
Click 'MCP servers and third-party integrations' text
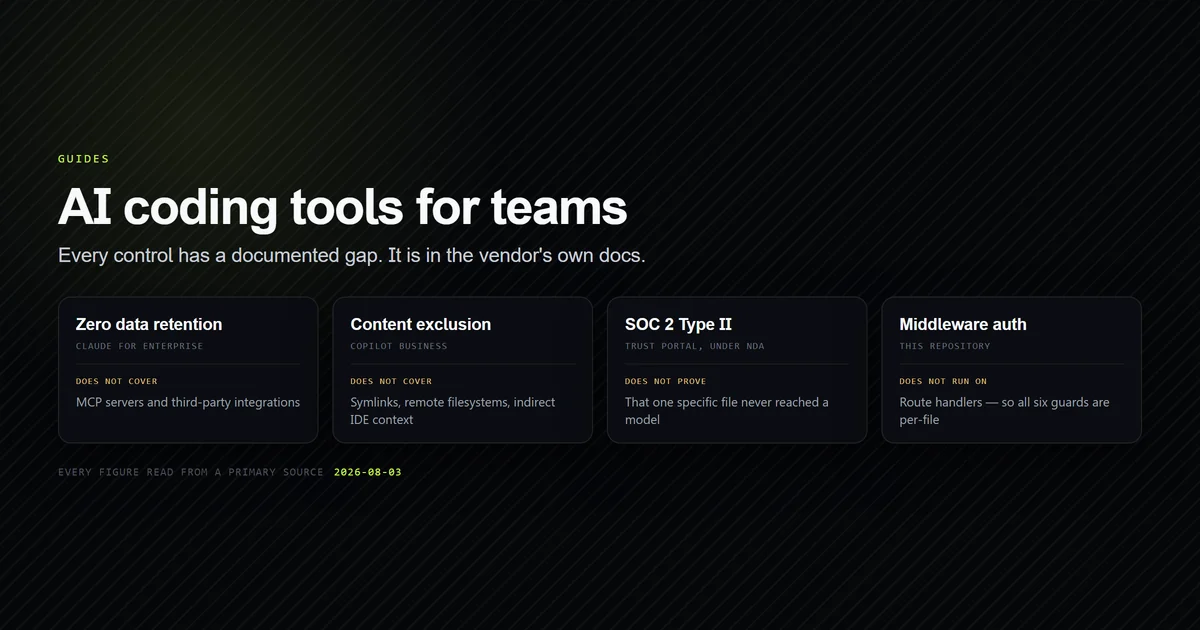188,402
